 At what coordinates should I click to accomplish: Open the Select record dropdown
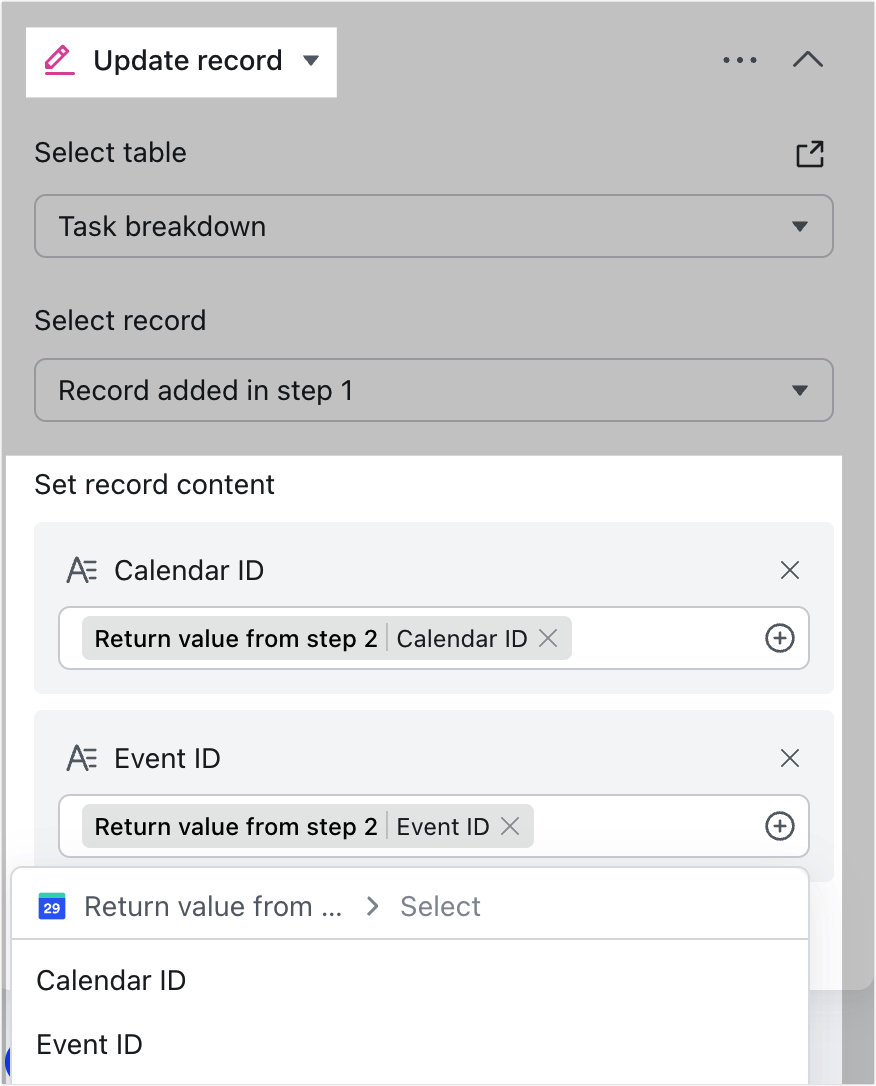click(x=434, y=390)
